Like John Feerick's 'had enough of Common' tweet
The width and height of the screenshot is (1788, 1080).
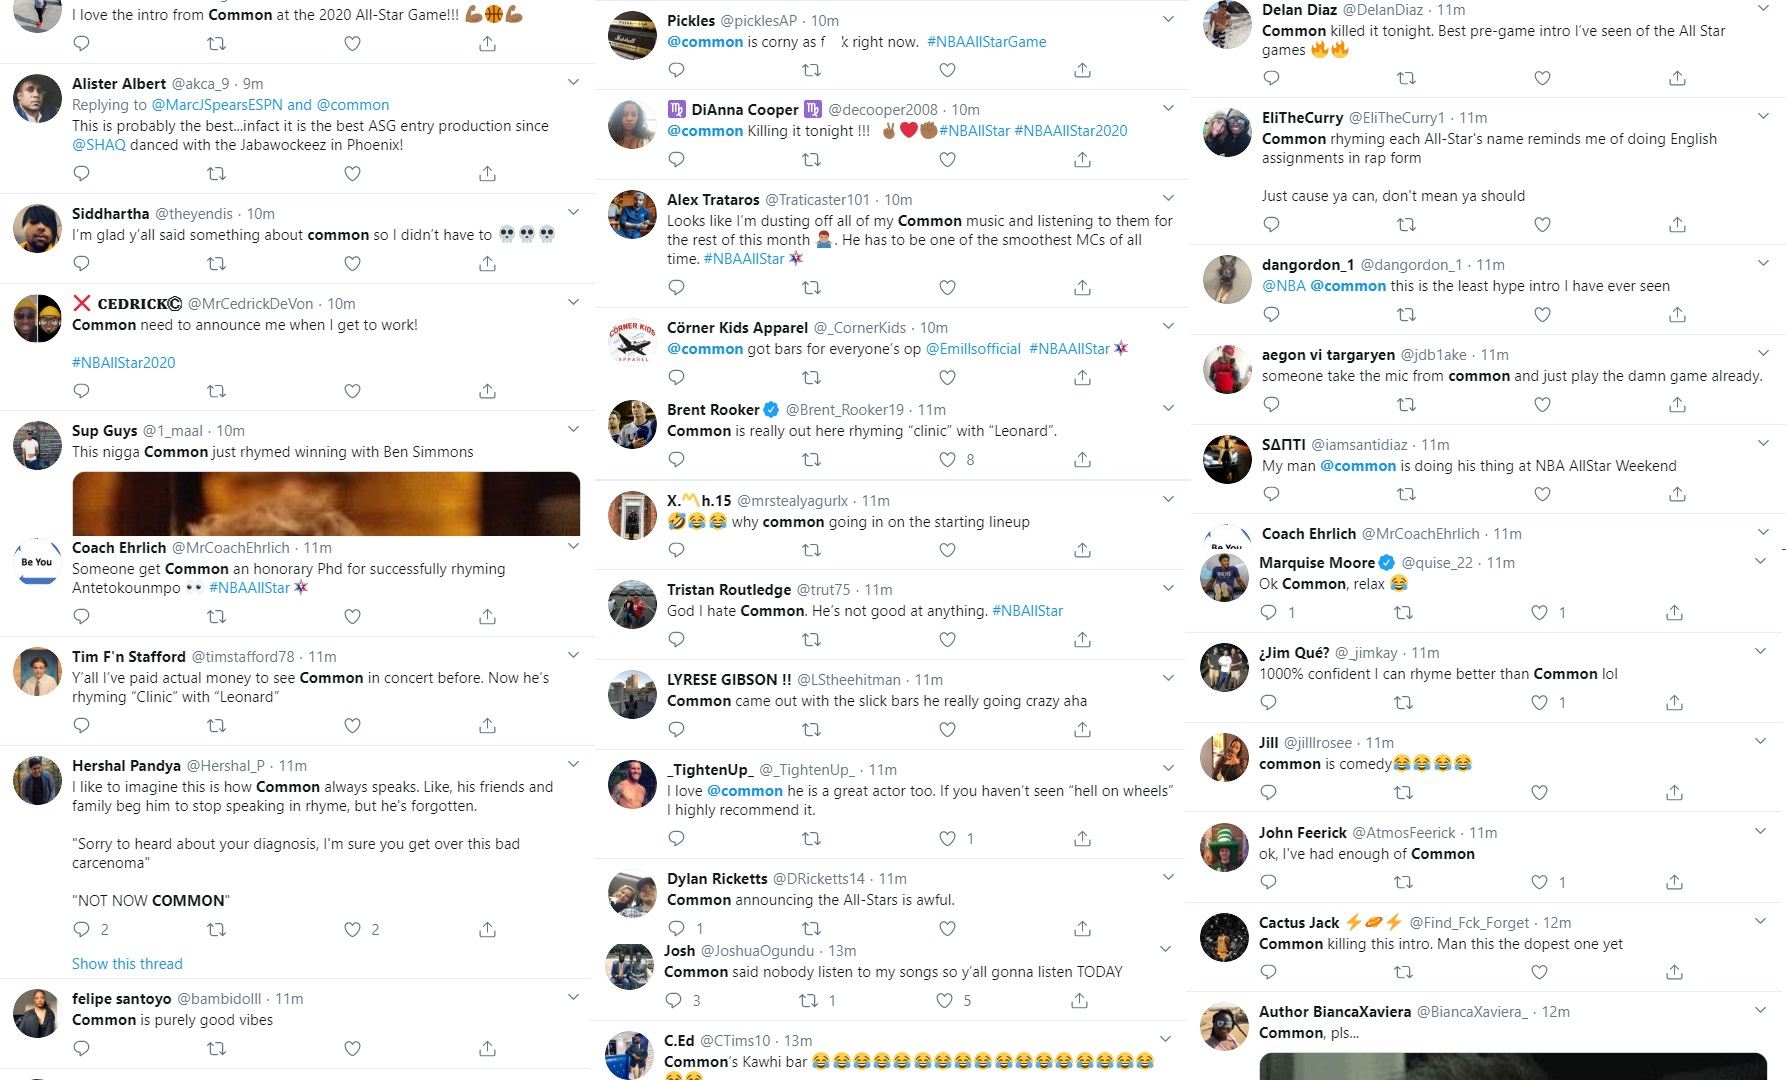pyautogui.click(x=1539, y=882)
